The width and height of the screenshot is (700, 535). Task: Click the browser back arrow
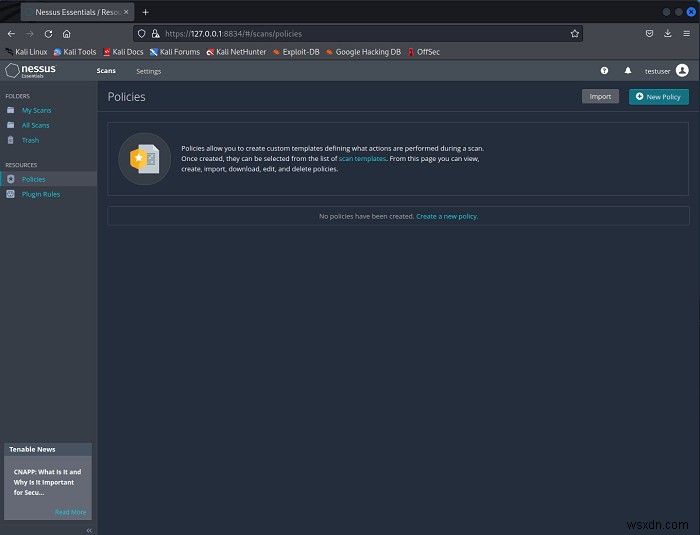(x=12, y=34)
